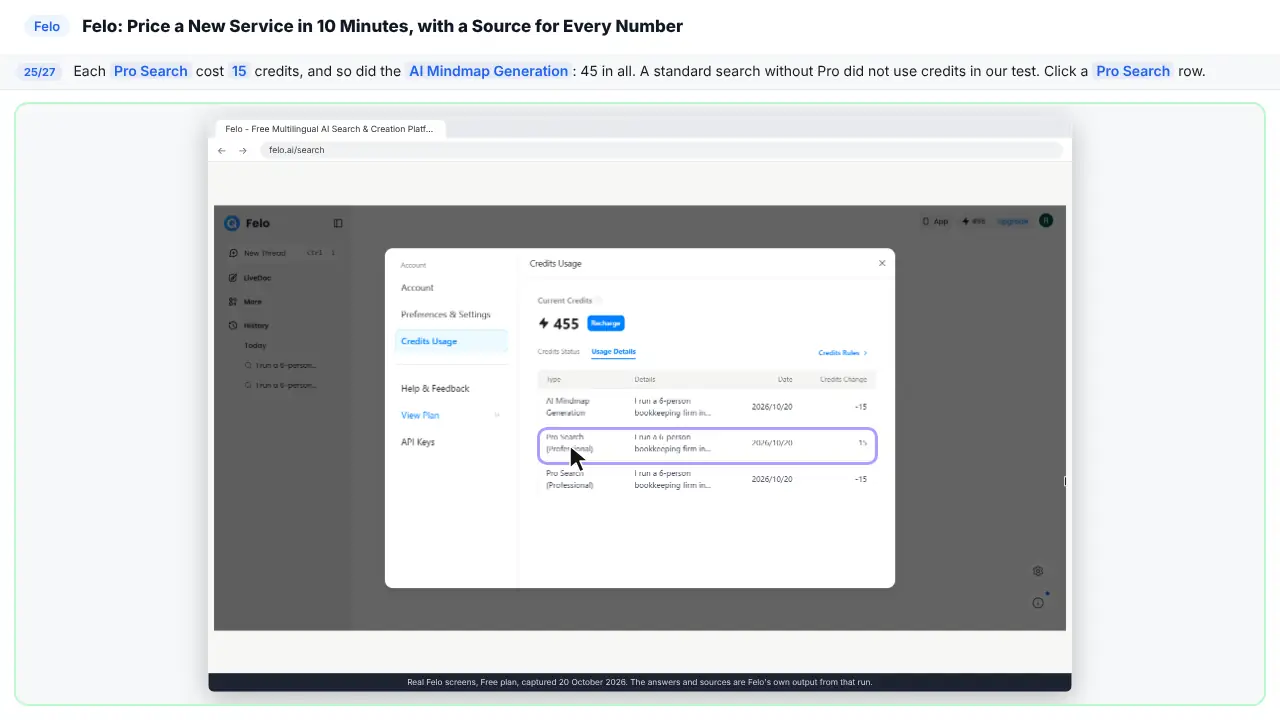This screenshot has width=1280, height=720.
Task: Open Preferences & Settings
Action: [x=446, y=315]
